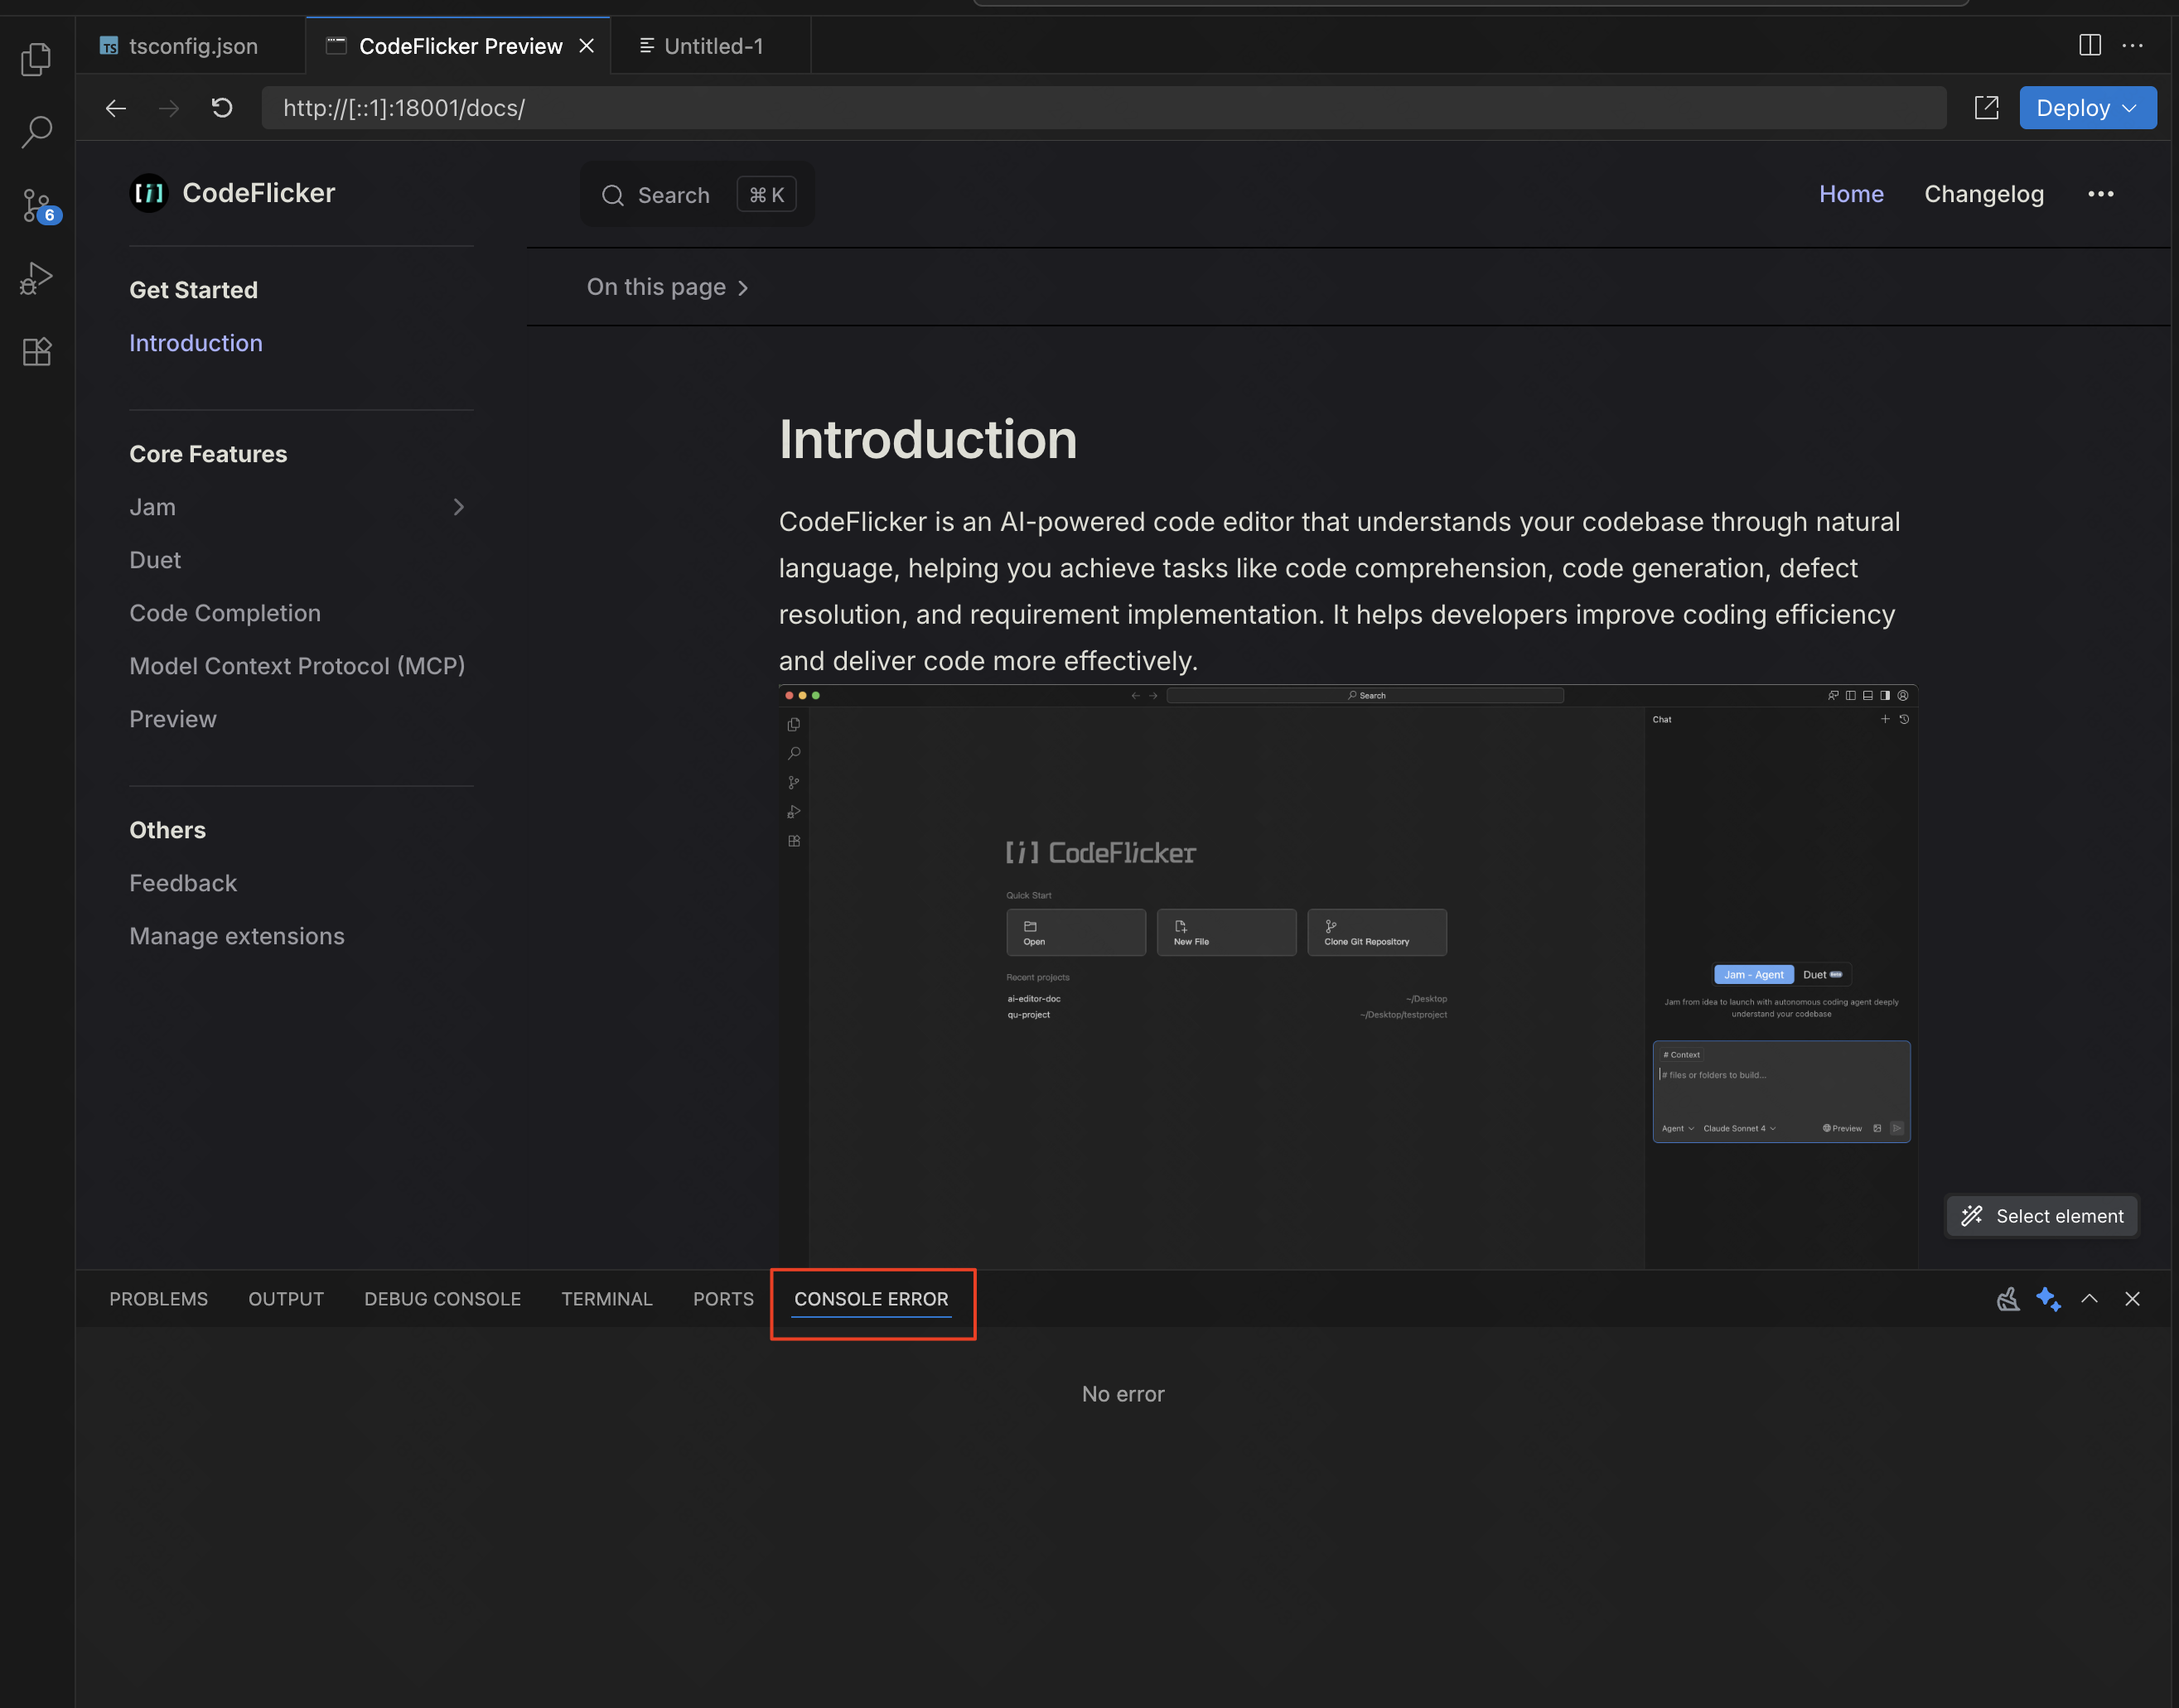Expand the Jam section in sidebar
The height and width of the screenshot is (1708, 2179).
coord(458,507)
